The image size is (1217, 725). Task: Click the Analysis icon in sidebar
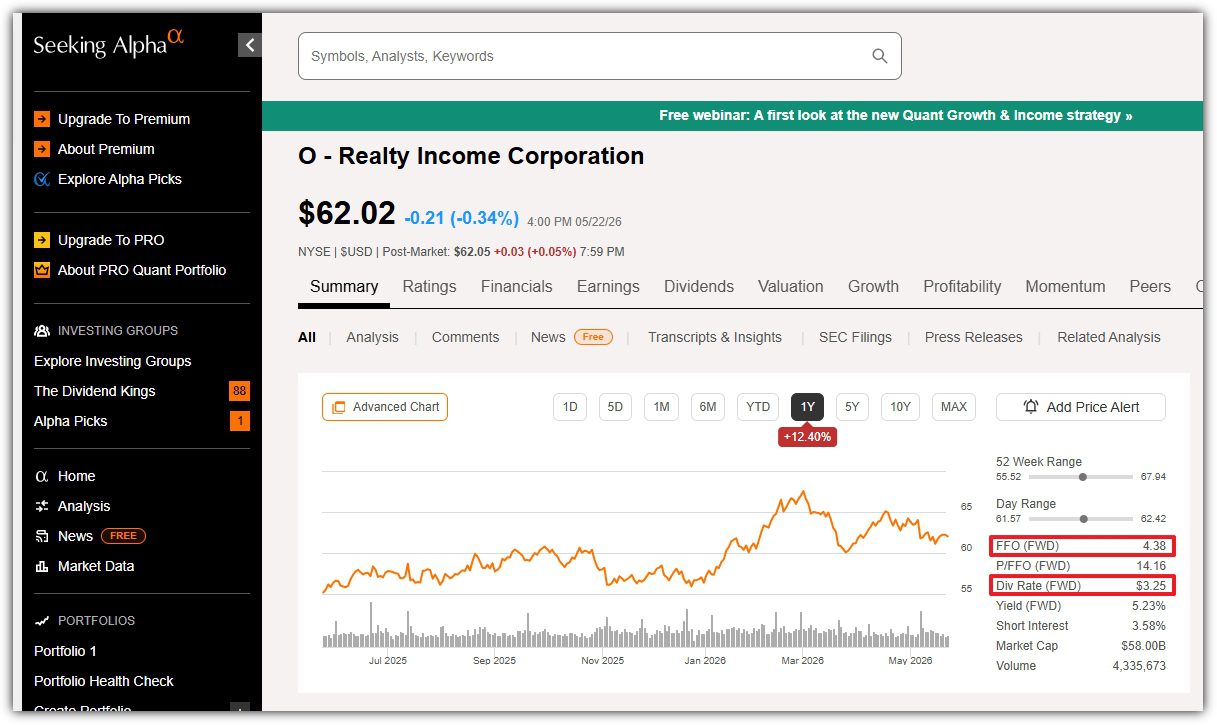(x=42, y=506)
